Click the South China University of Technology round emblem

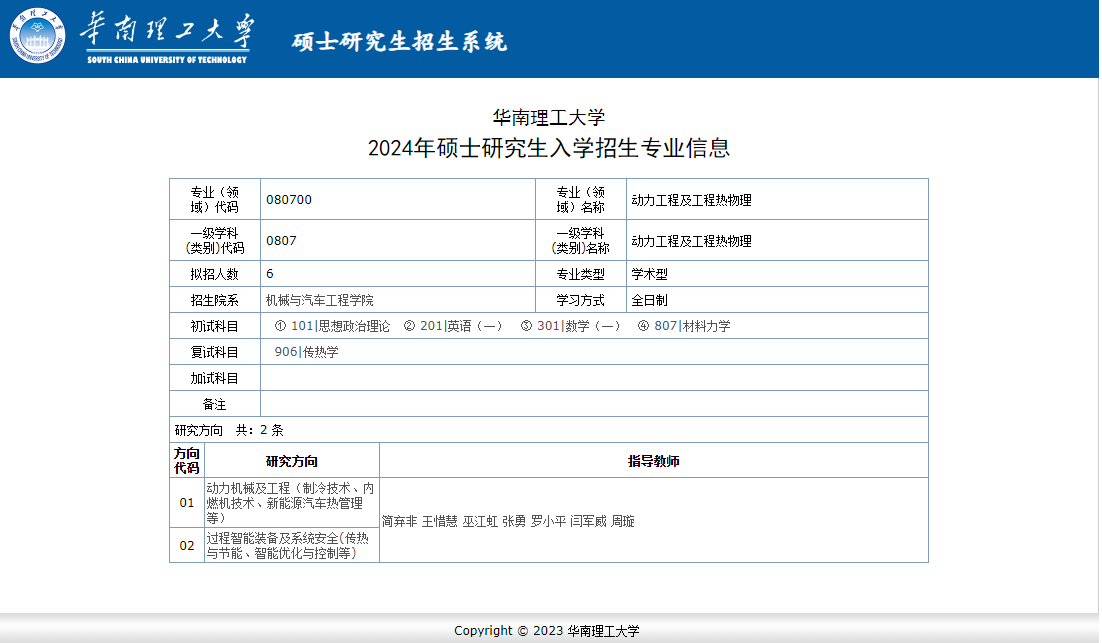(x=37, y=36)
